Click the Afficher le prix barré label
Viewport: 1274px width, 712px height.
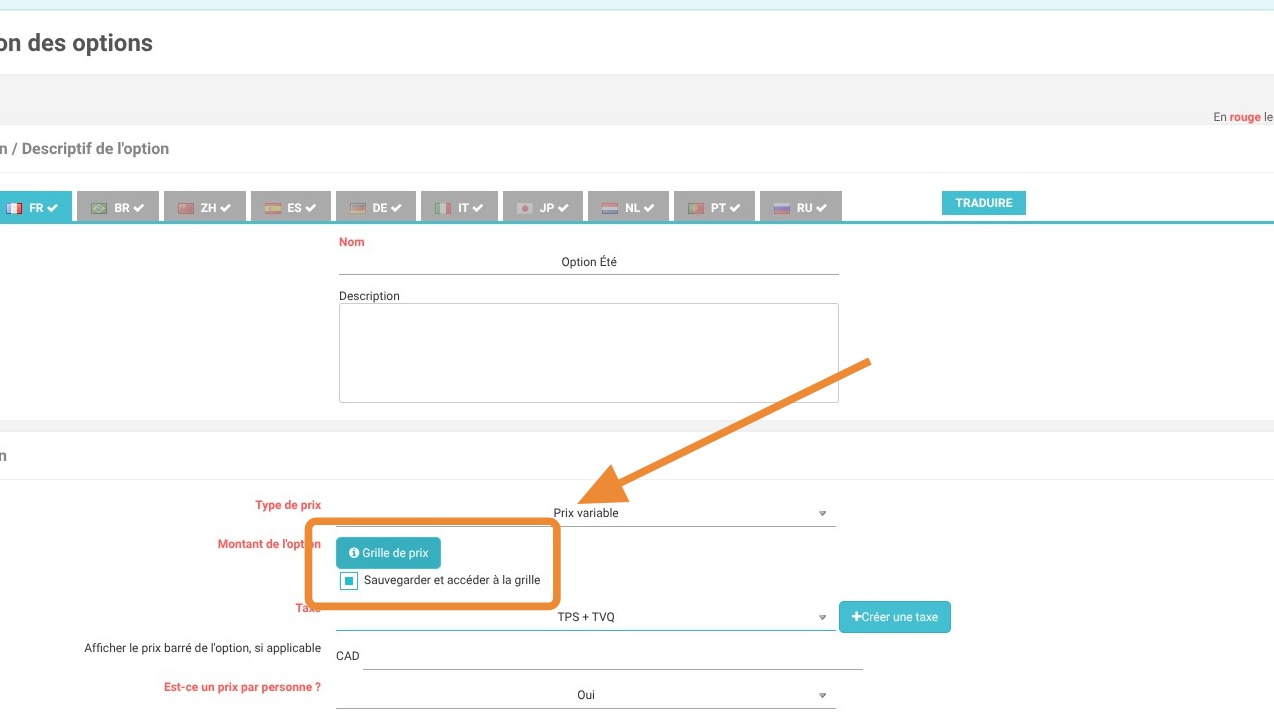coord(203,648)
